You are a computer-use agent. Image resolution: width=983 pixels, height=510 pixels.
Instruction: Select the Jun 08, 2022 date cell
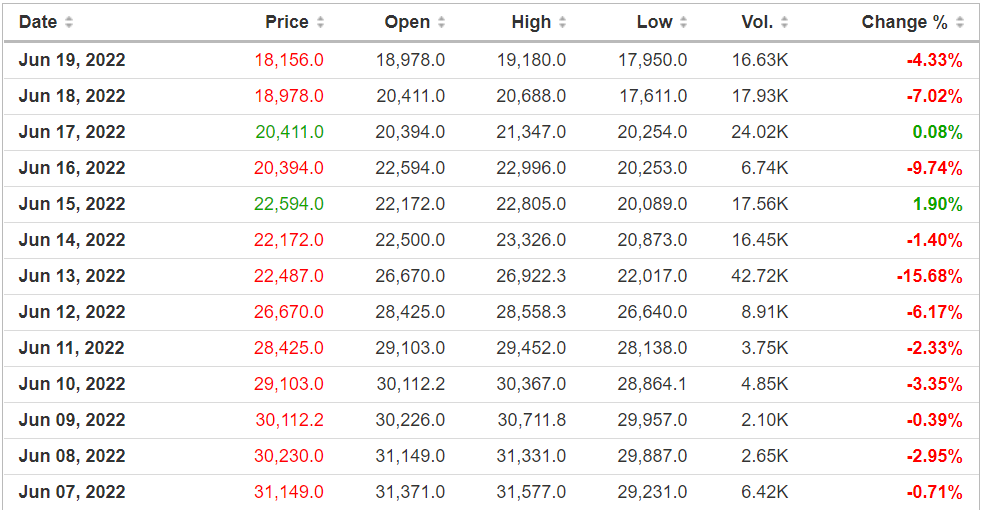tap(72, 456)
